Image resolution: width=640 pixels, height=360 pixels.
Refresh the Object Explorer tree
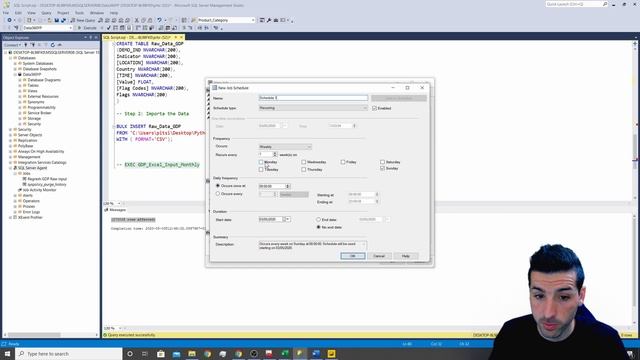tap(53, 45)
